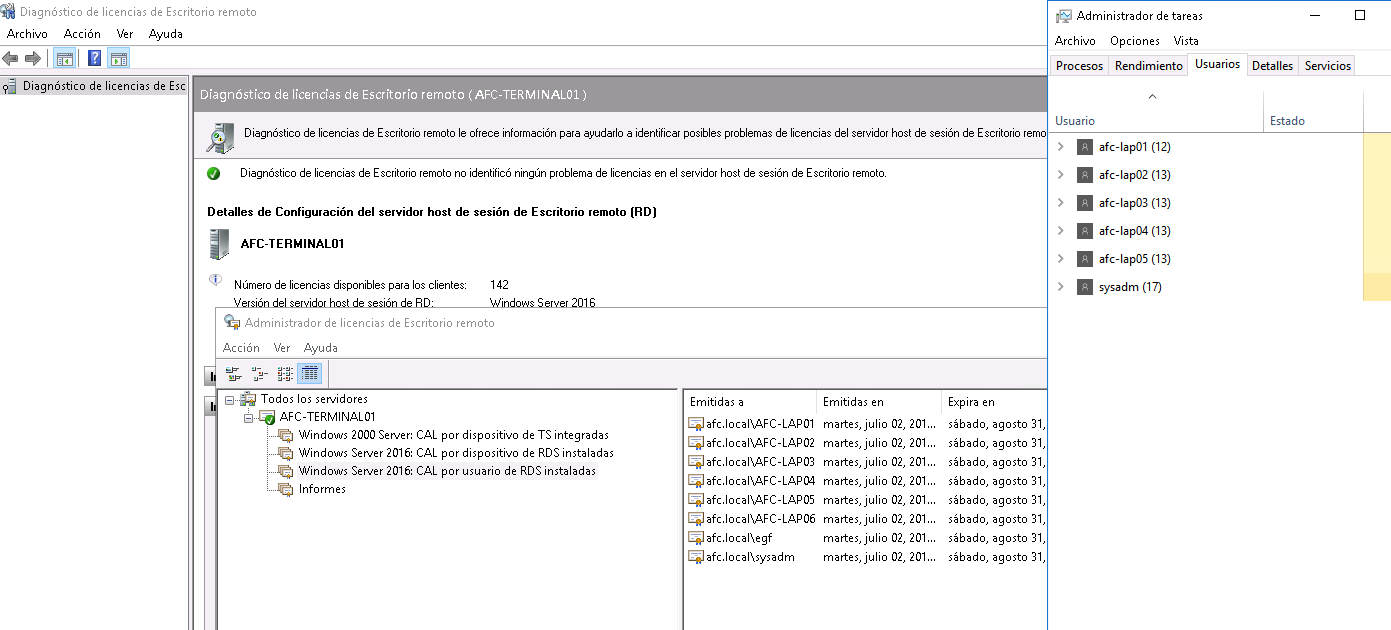Click the license icon for afc.local\egf
Screen dimensions: 1391x630
point(696,538)
